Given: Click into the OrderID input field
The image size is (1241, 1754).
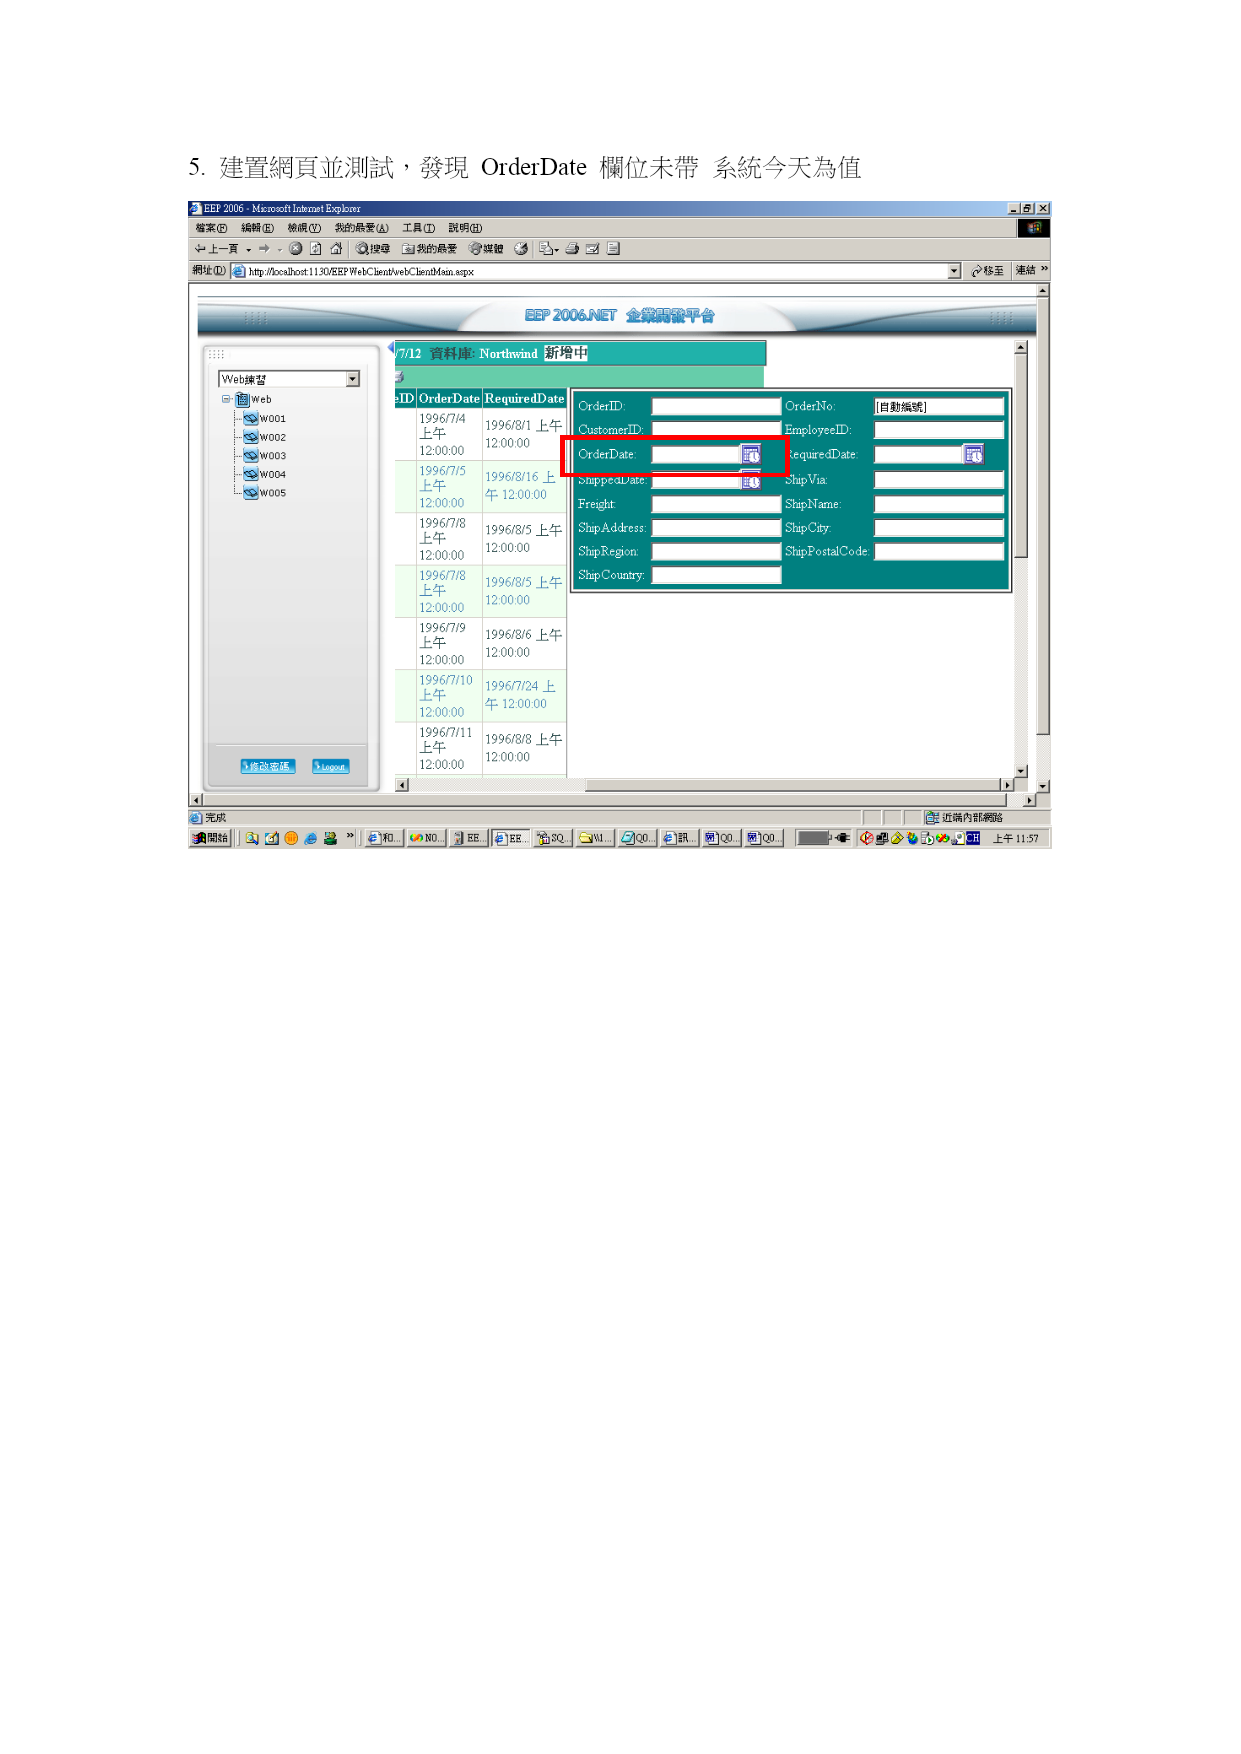Looking at the screenshot, I should point(716,406).
